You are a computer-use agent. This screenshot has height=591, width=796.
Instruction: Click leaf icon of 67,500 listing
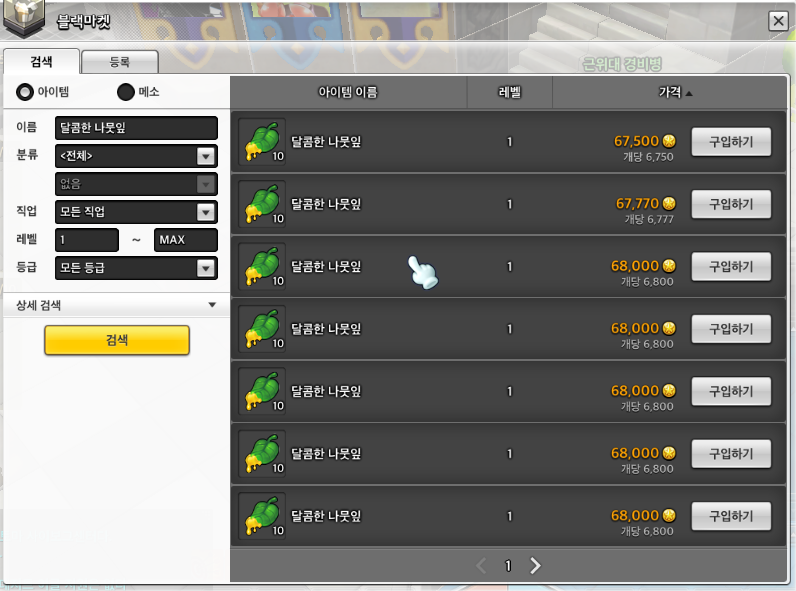point(262,141)
